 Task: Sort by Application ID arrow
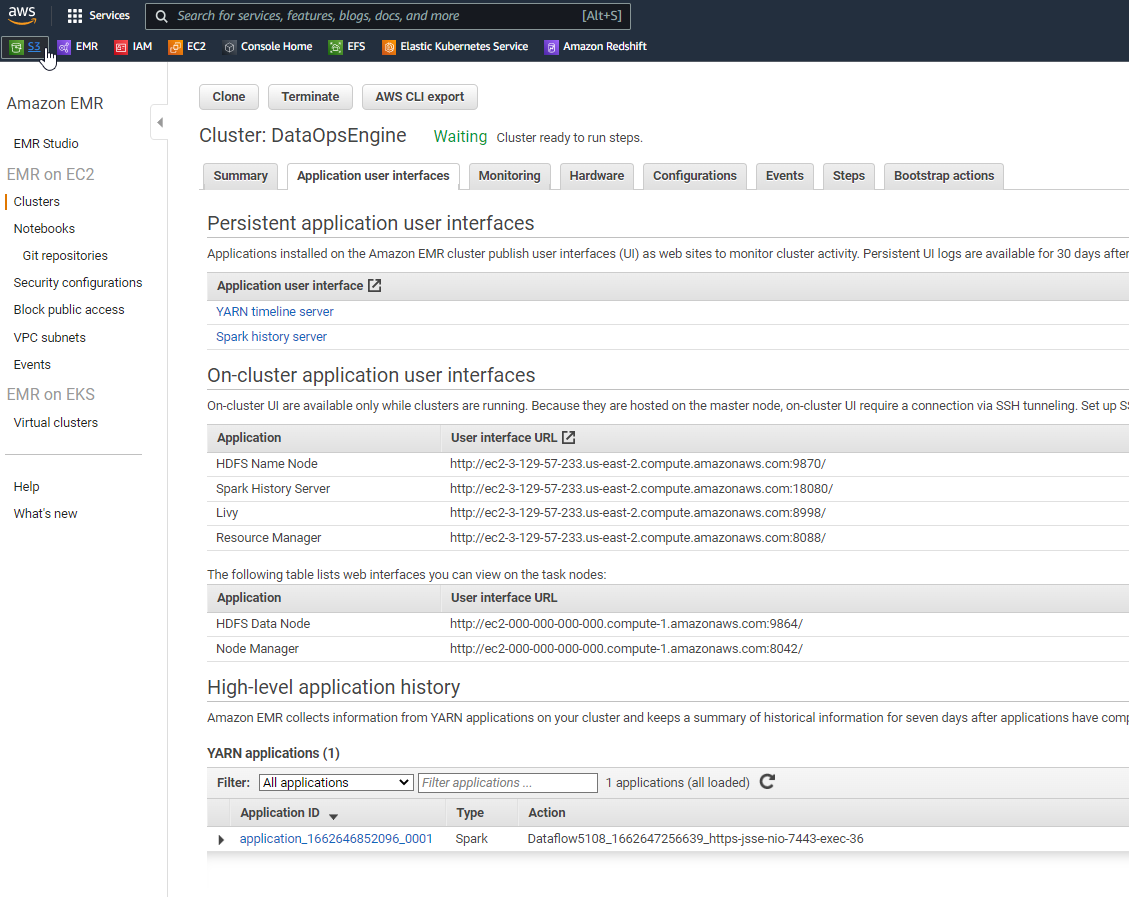(x=333, y=816)
